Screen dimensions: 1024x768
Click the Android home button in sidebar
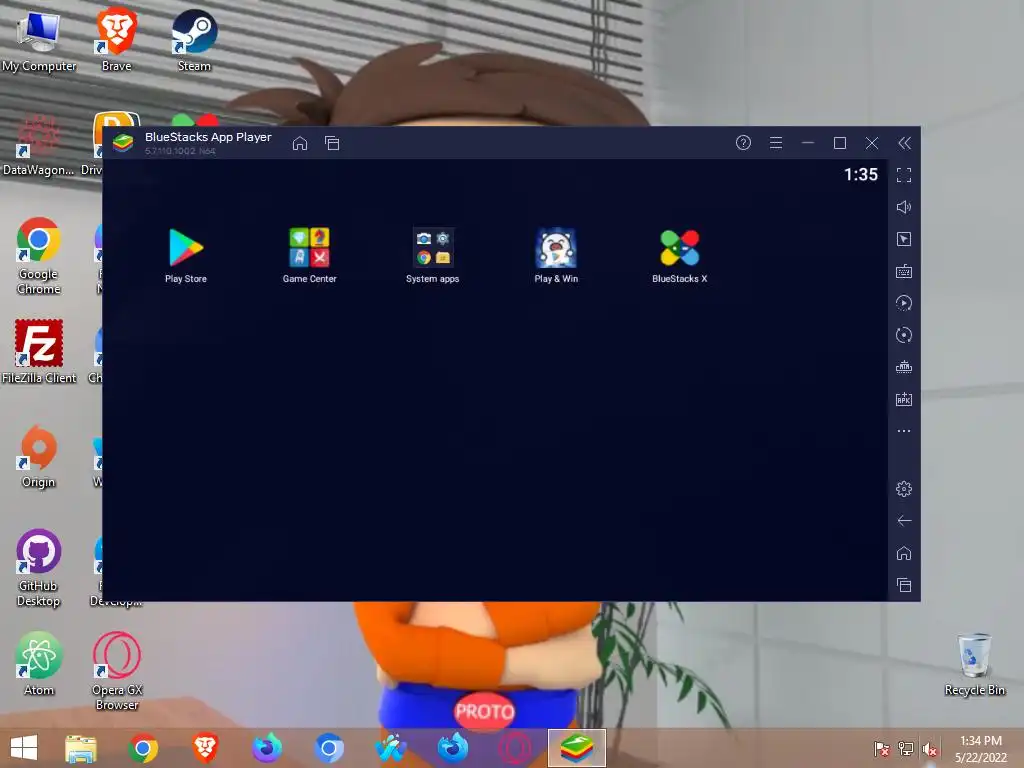(x=904, y=553)
